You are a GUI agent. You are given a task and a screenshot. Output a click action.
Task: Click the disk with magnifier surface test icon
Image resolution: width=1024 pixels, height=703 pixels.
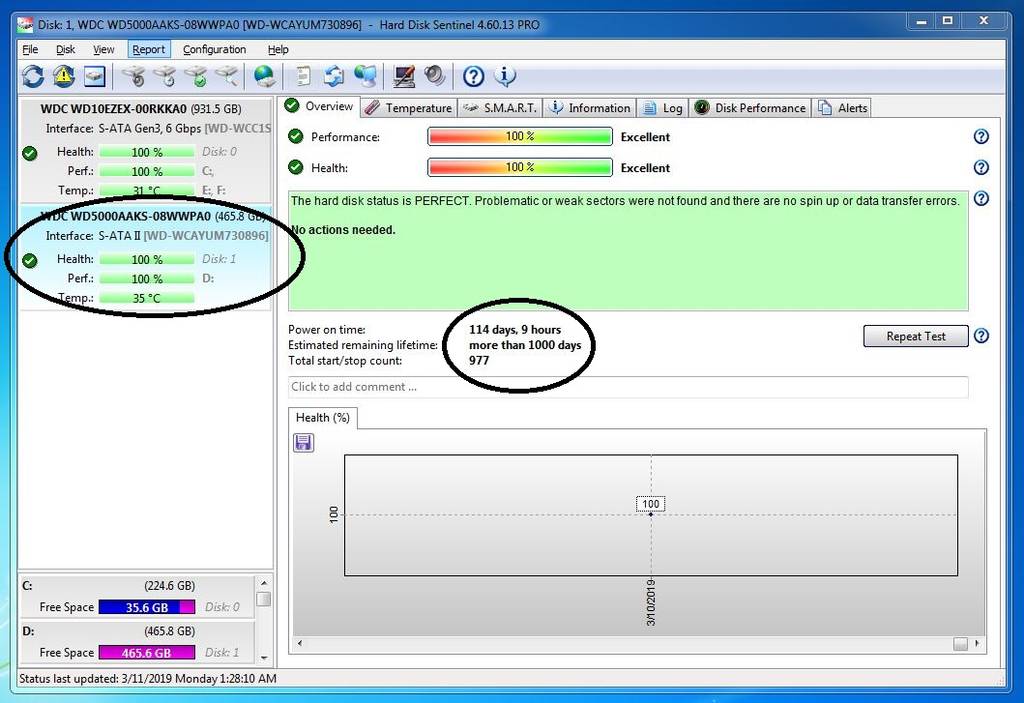[227, 76]
